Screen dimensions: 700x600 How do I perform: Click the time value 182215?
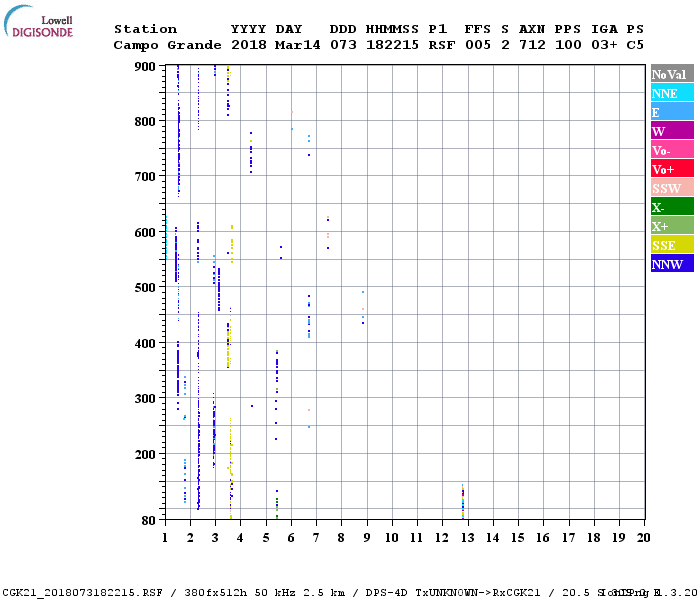tap(392, 45)
